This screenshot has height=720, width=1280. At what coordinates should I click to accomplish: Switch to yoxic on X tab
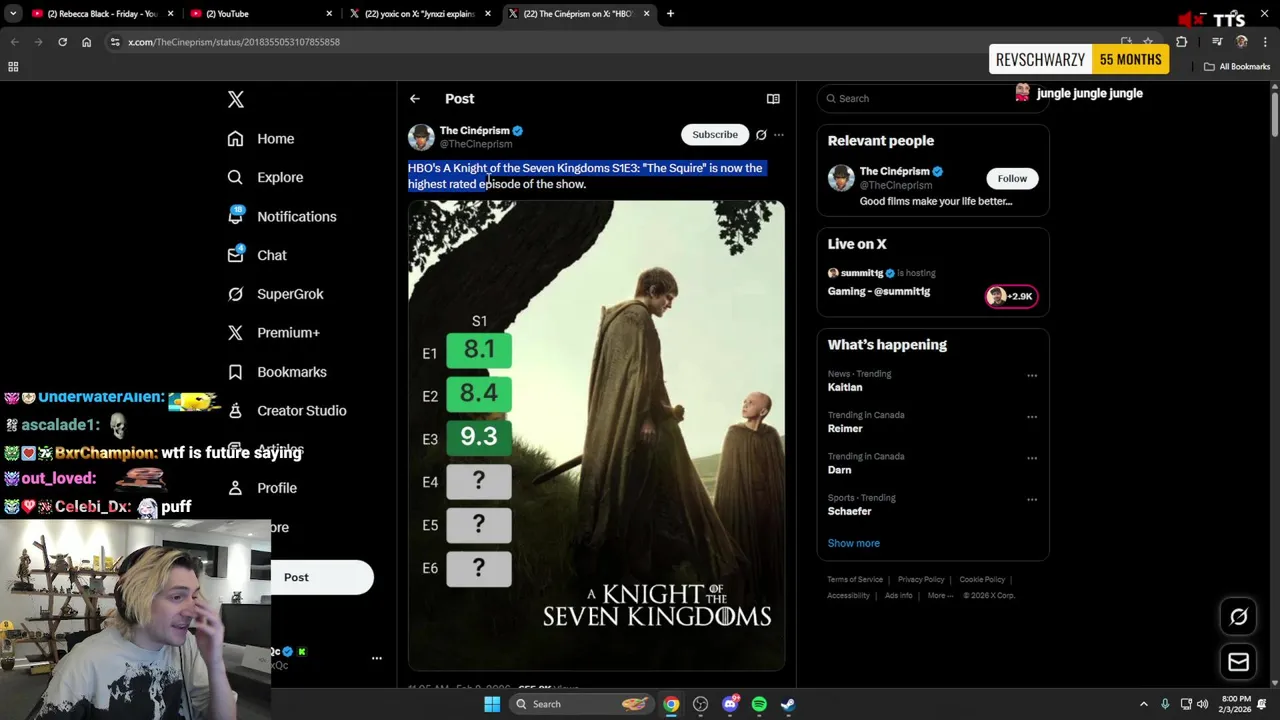tap(418, 14)
